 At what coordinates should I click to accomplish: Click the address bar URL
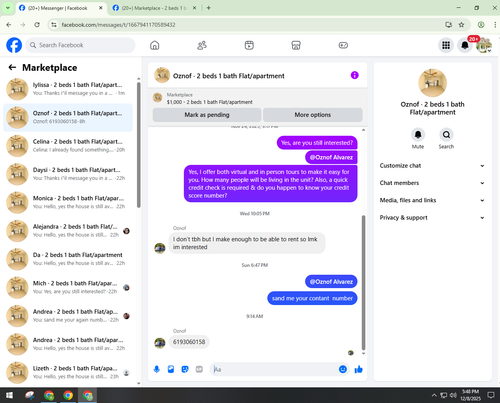click(x=118, y=25)
